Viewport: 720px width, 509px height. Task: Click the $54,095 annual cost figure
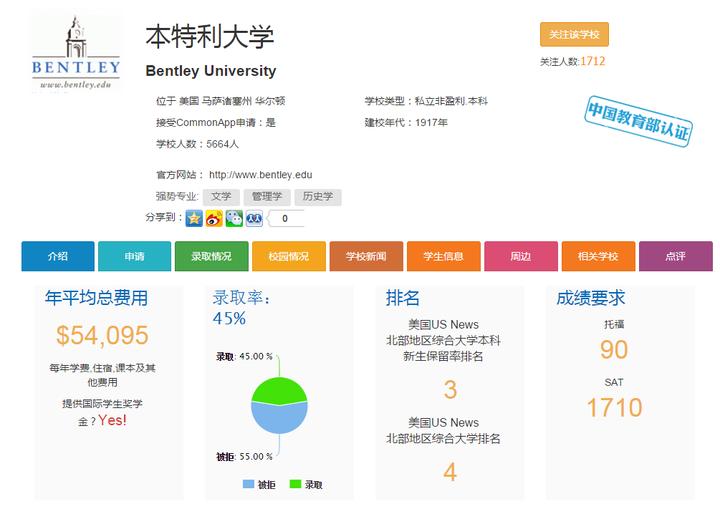click(102, 335)
